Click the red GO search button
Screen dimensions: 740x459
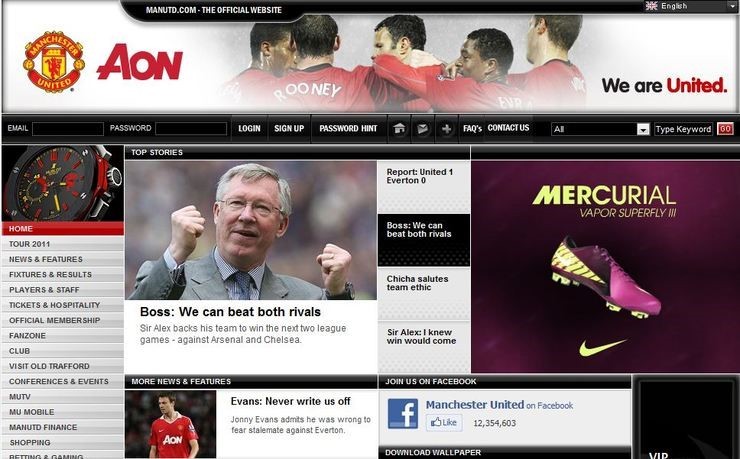tap(725, 129)
